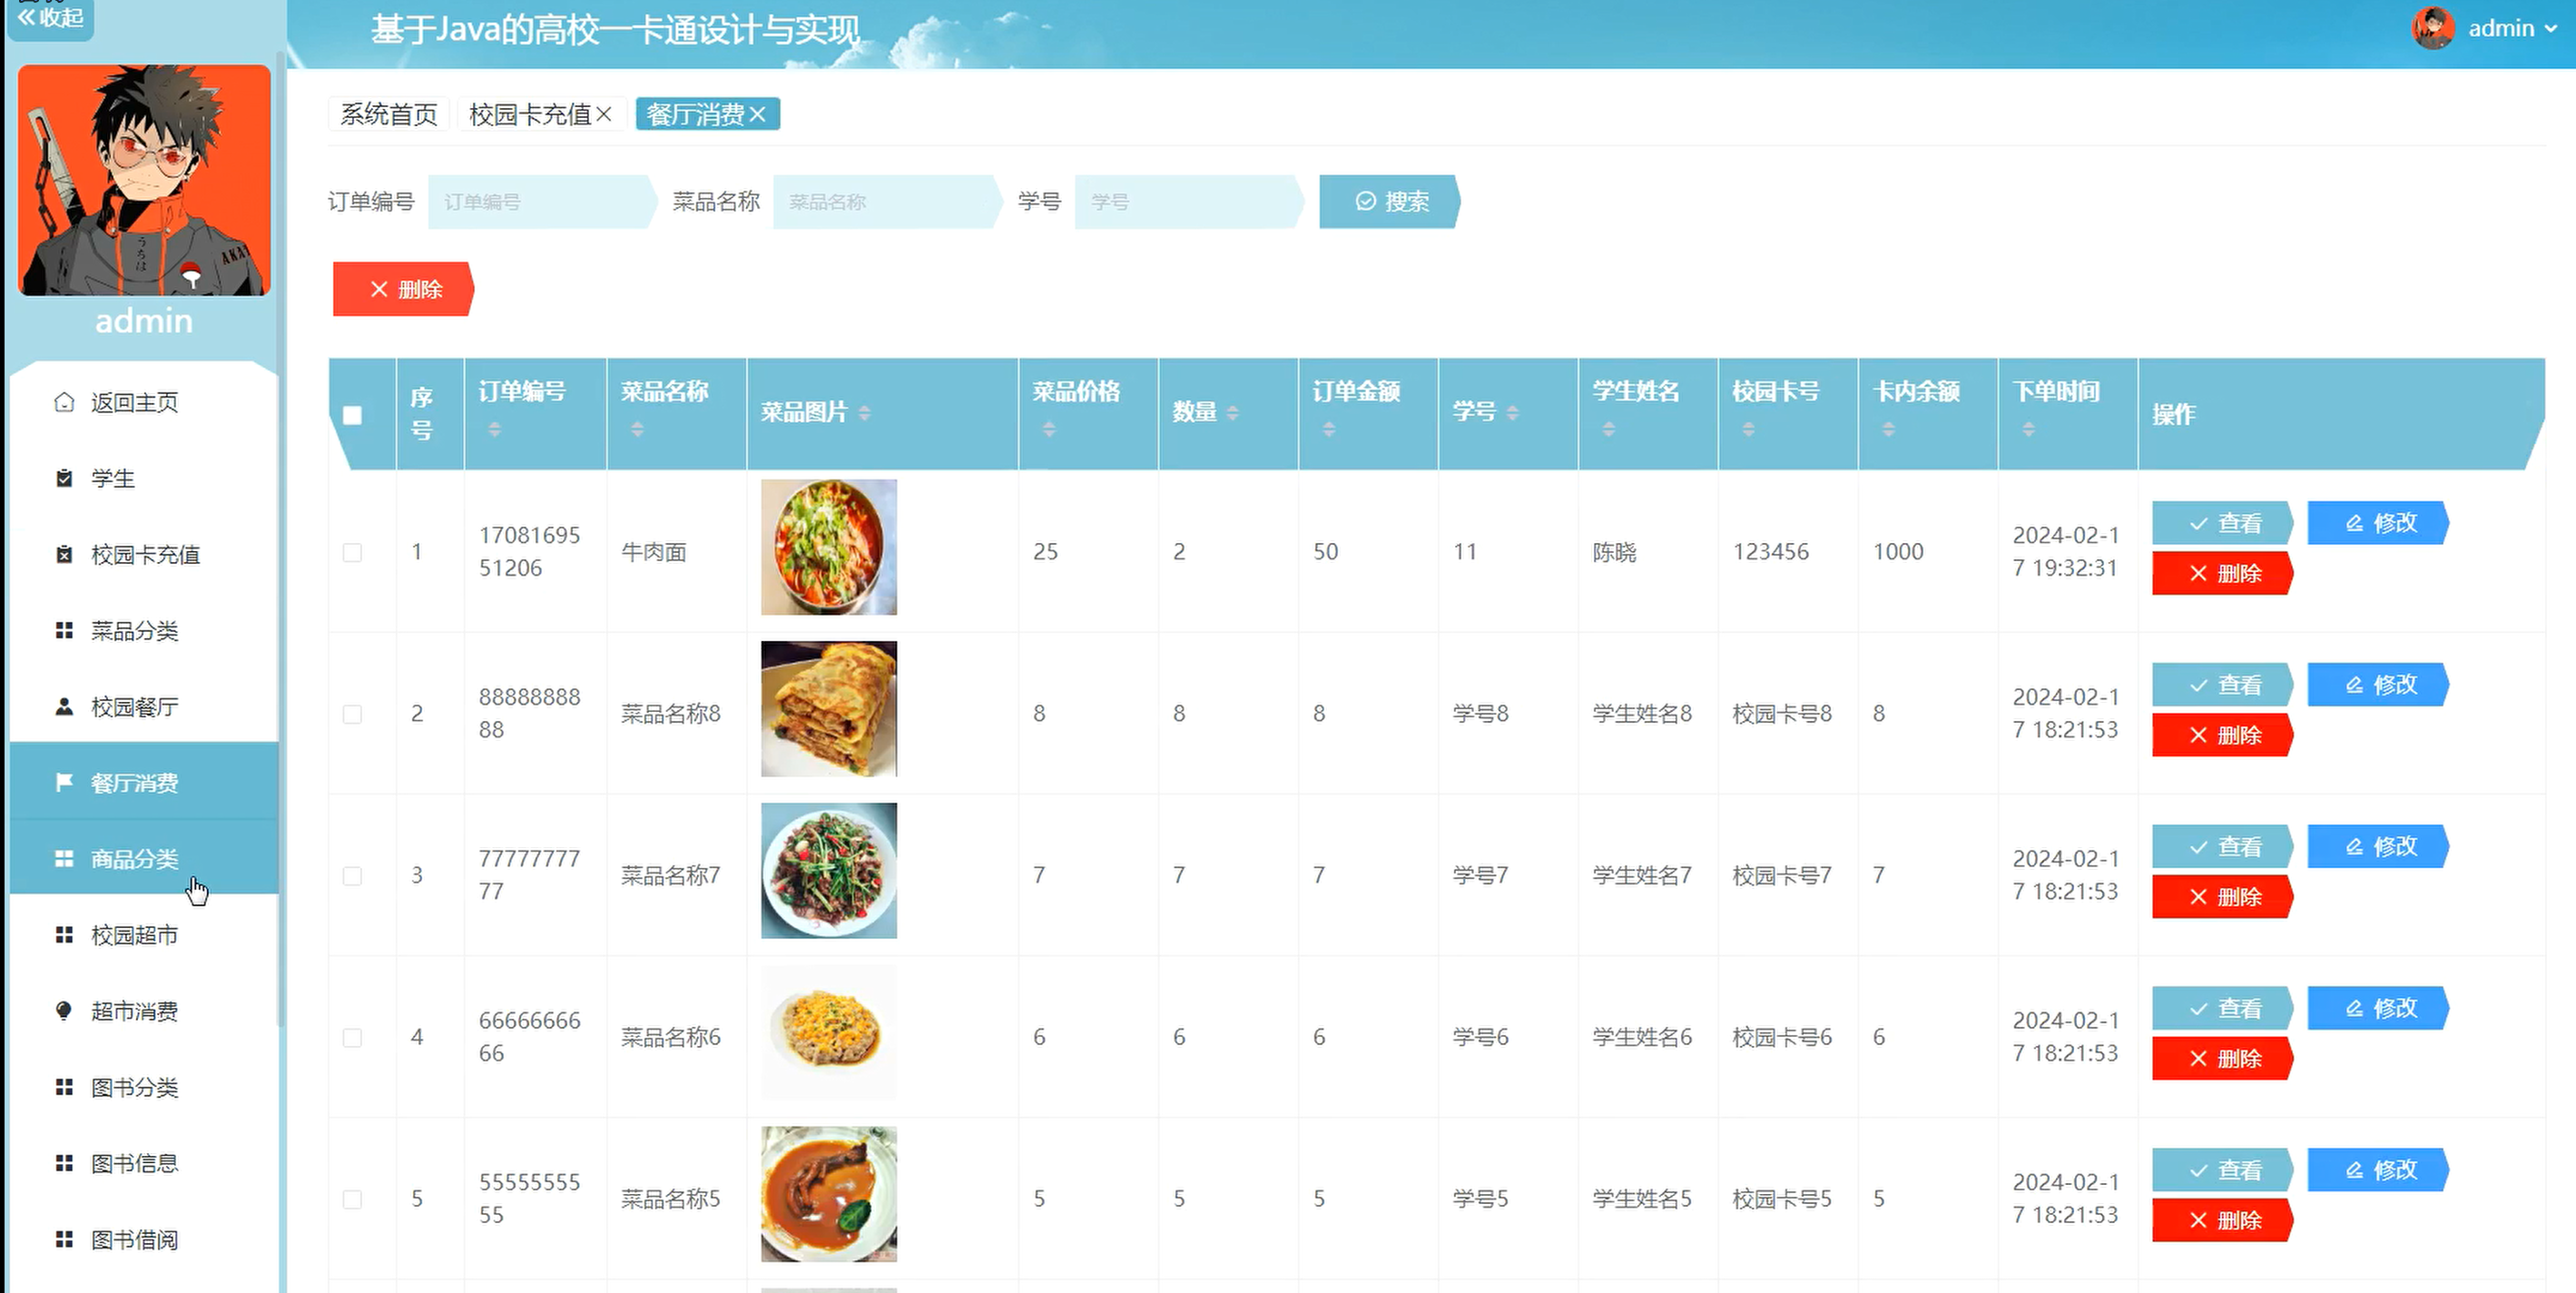
Task: Check the row 2 菜品名称8 checkbox
Action: 352,714
